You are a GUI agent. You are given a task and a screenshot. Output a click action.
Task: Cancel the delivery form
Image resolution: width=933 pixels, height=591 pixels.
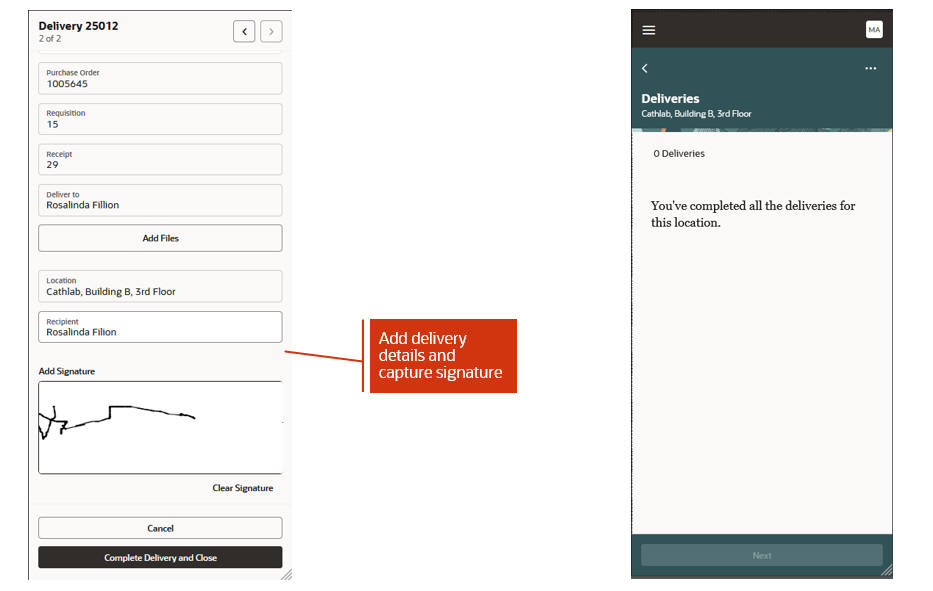(160, 527)
